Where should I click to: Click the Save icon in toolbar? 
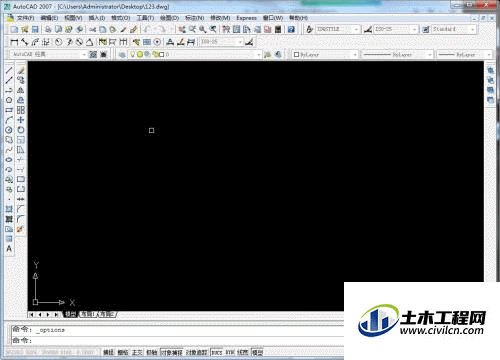point(35,29)
